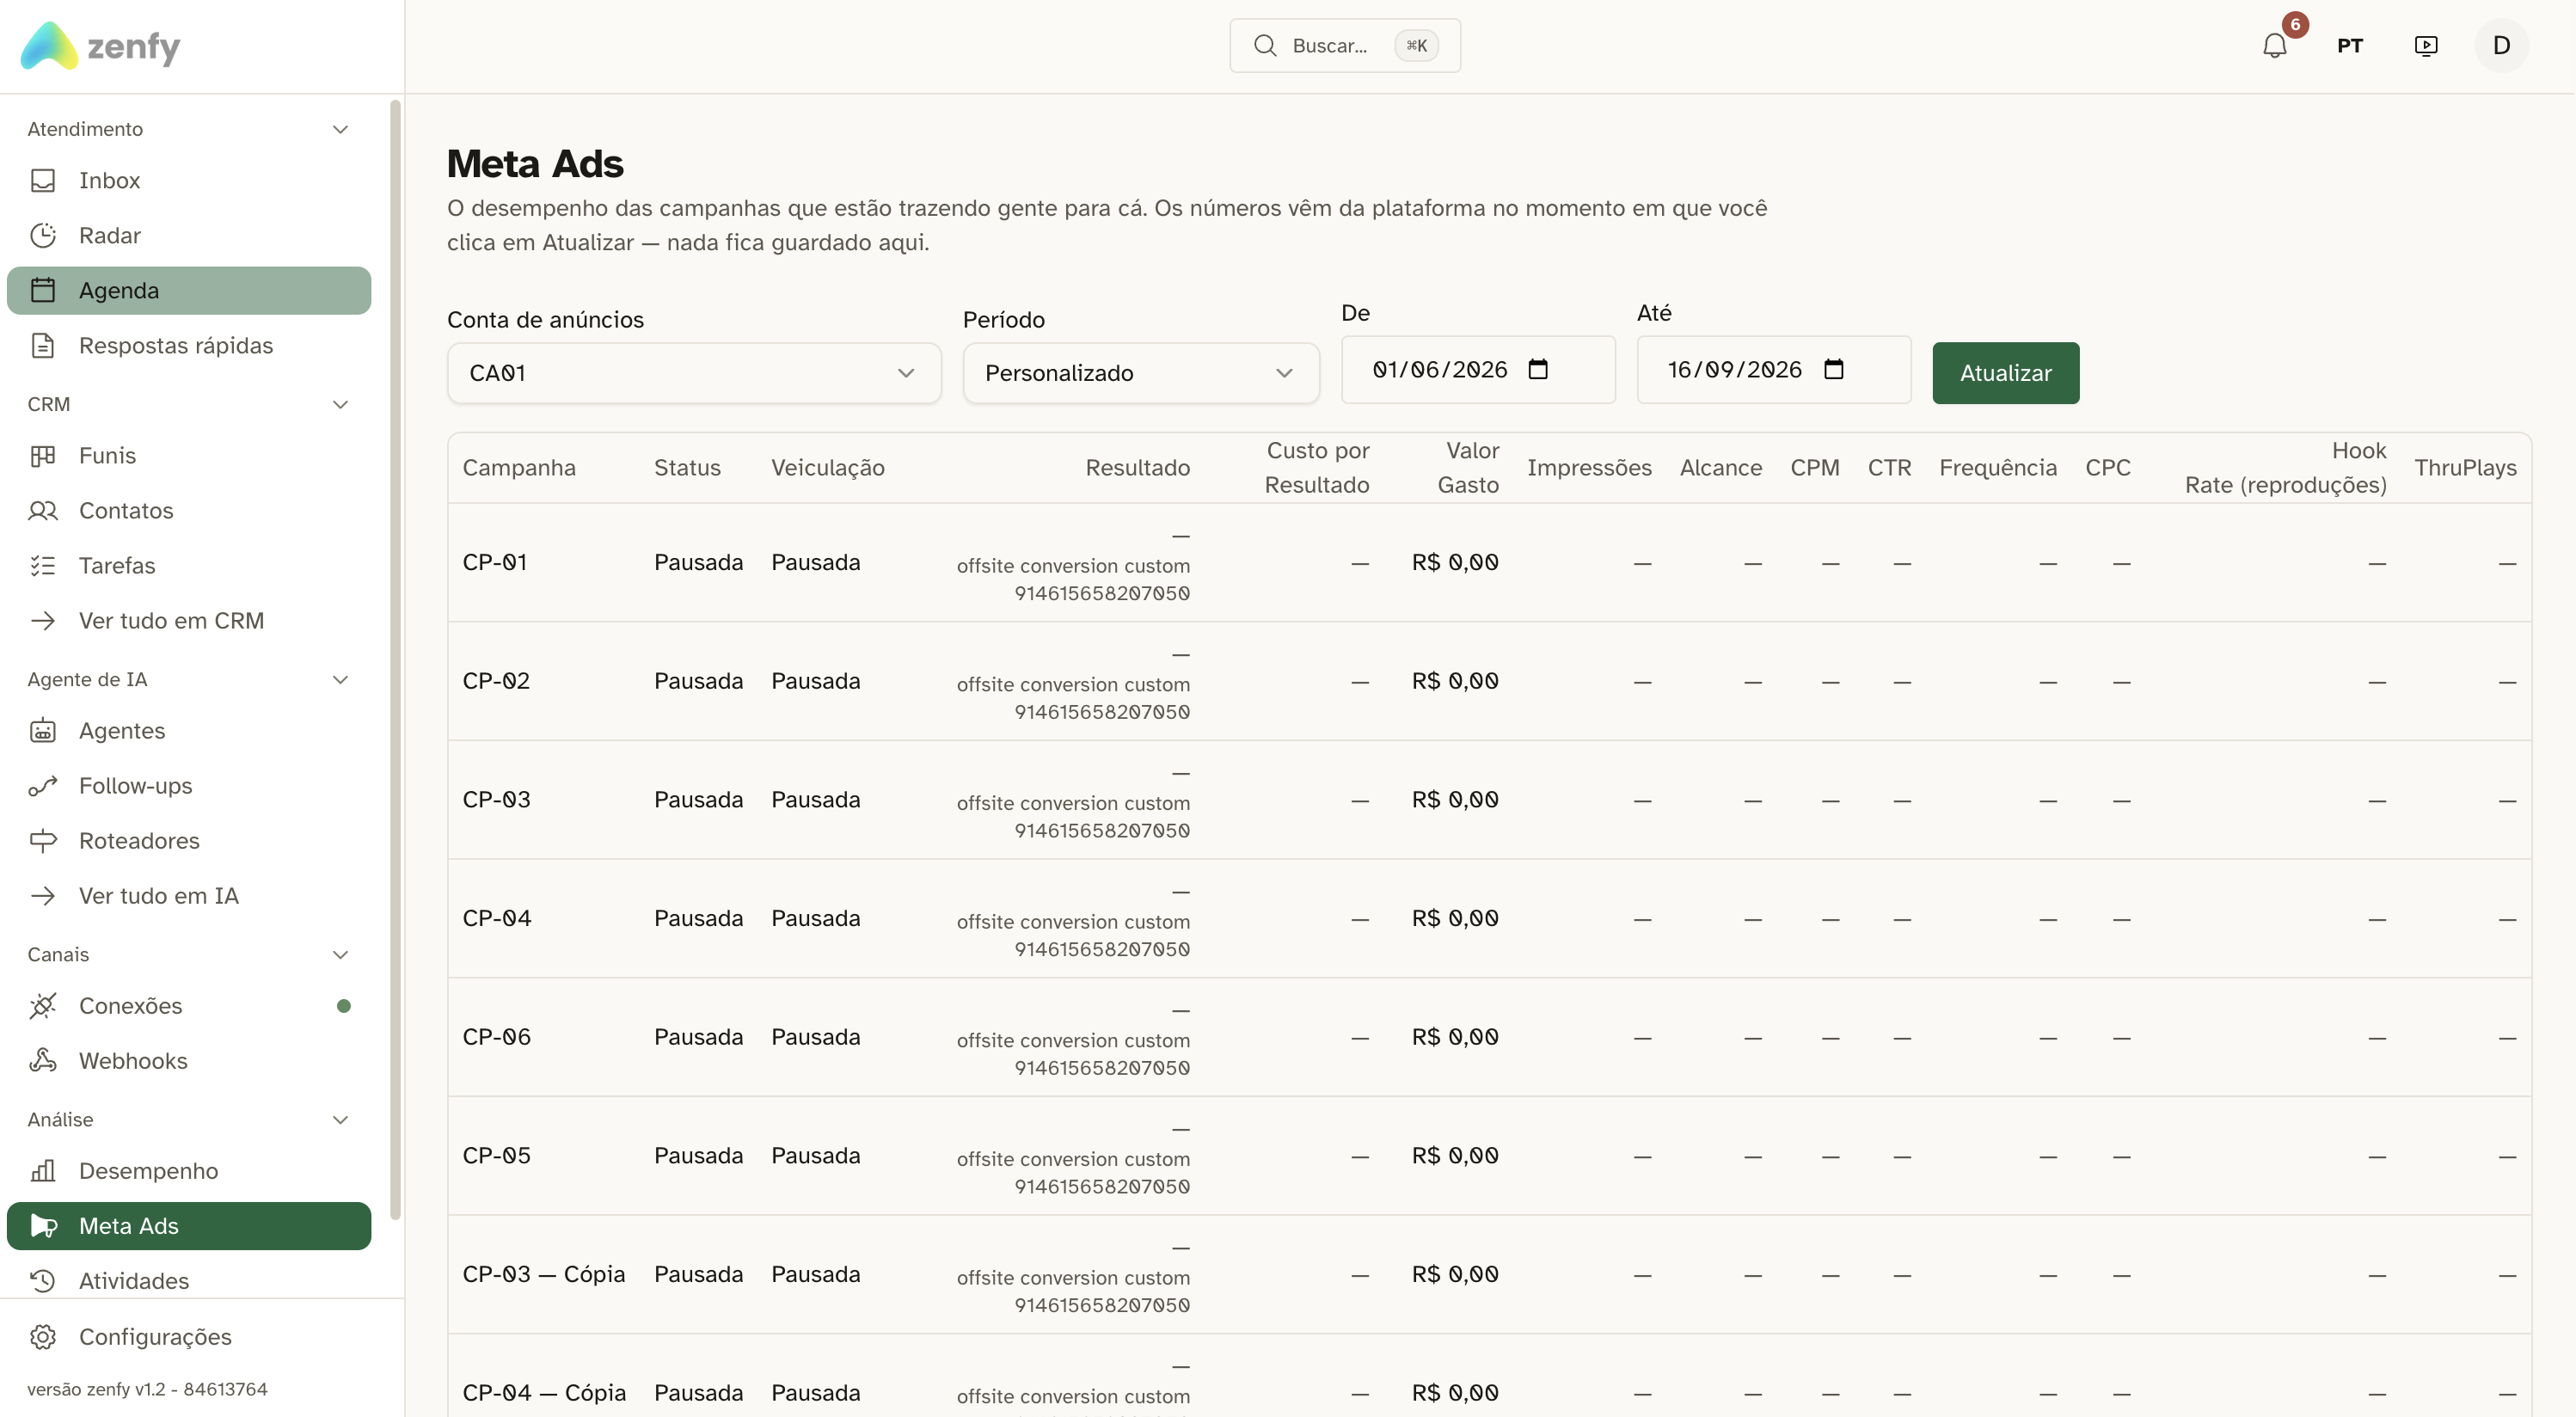Click the Configurações gear icon
The width and height of the screenshot is (2576, 1417).
point(43,1337)
